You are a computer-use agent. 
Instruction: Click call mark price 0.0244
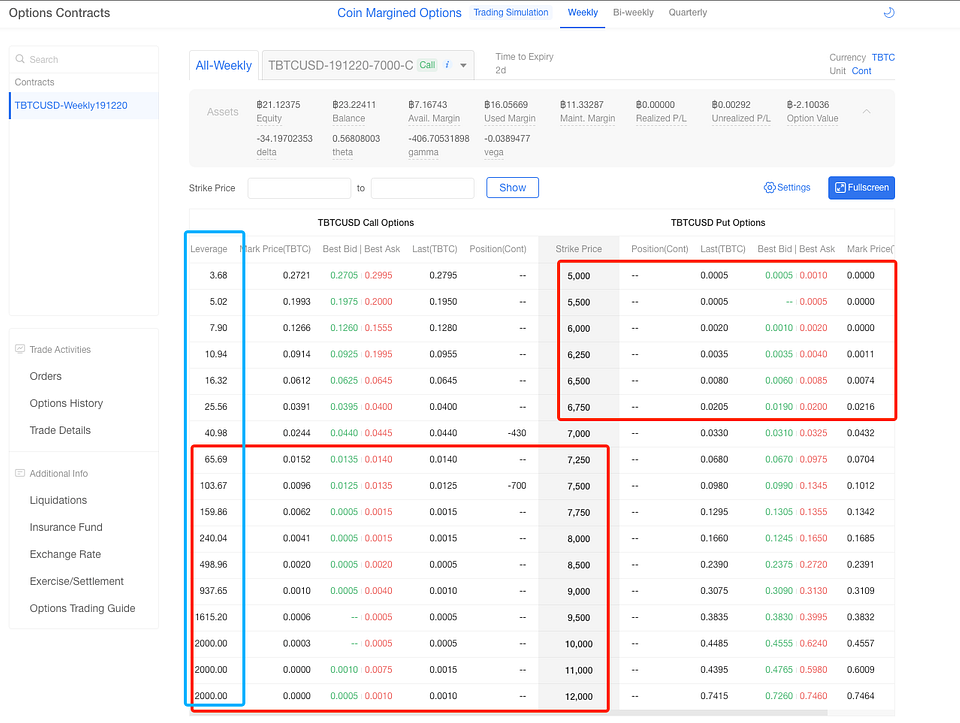click(x=296, y=433)
